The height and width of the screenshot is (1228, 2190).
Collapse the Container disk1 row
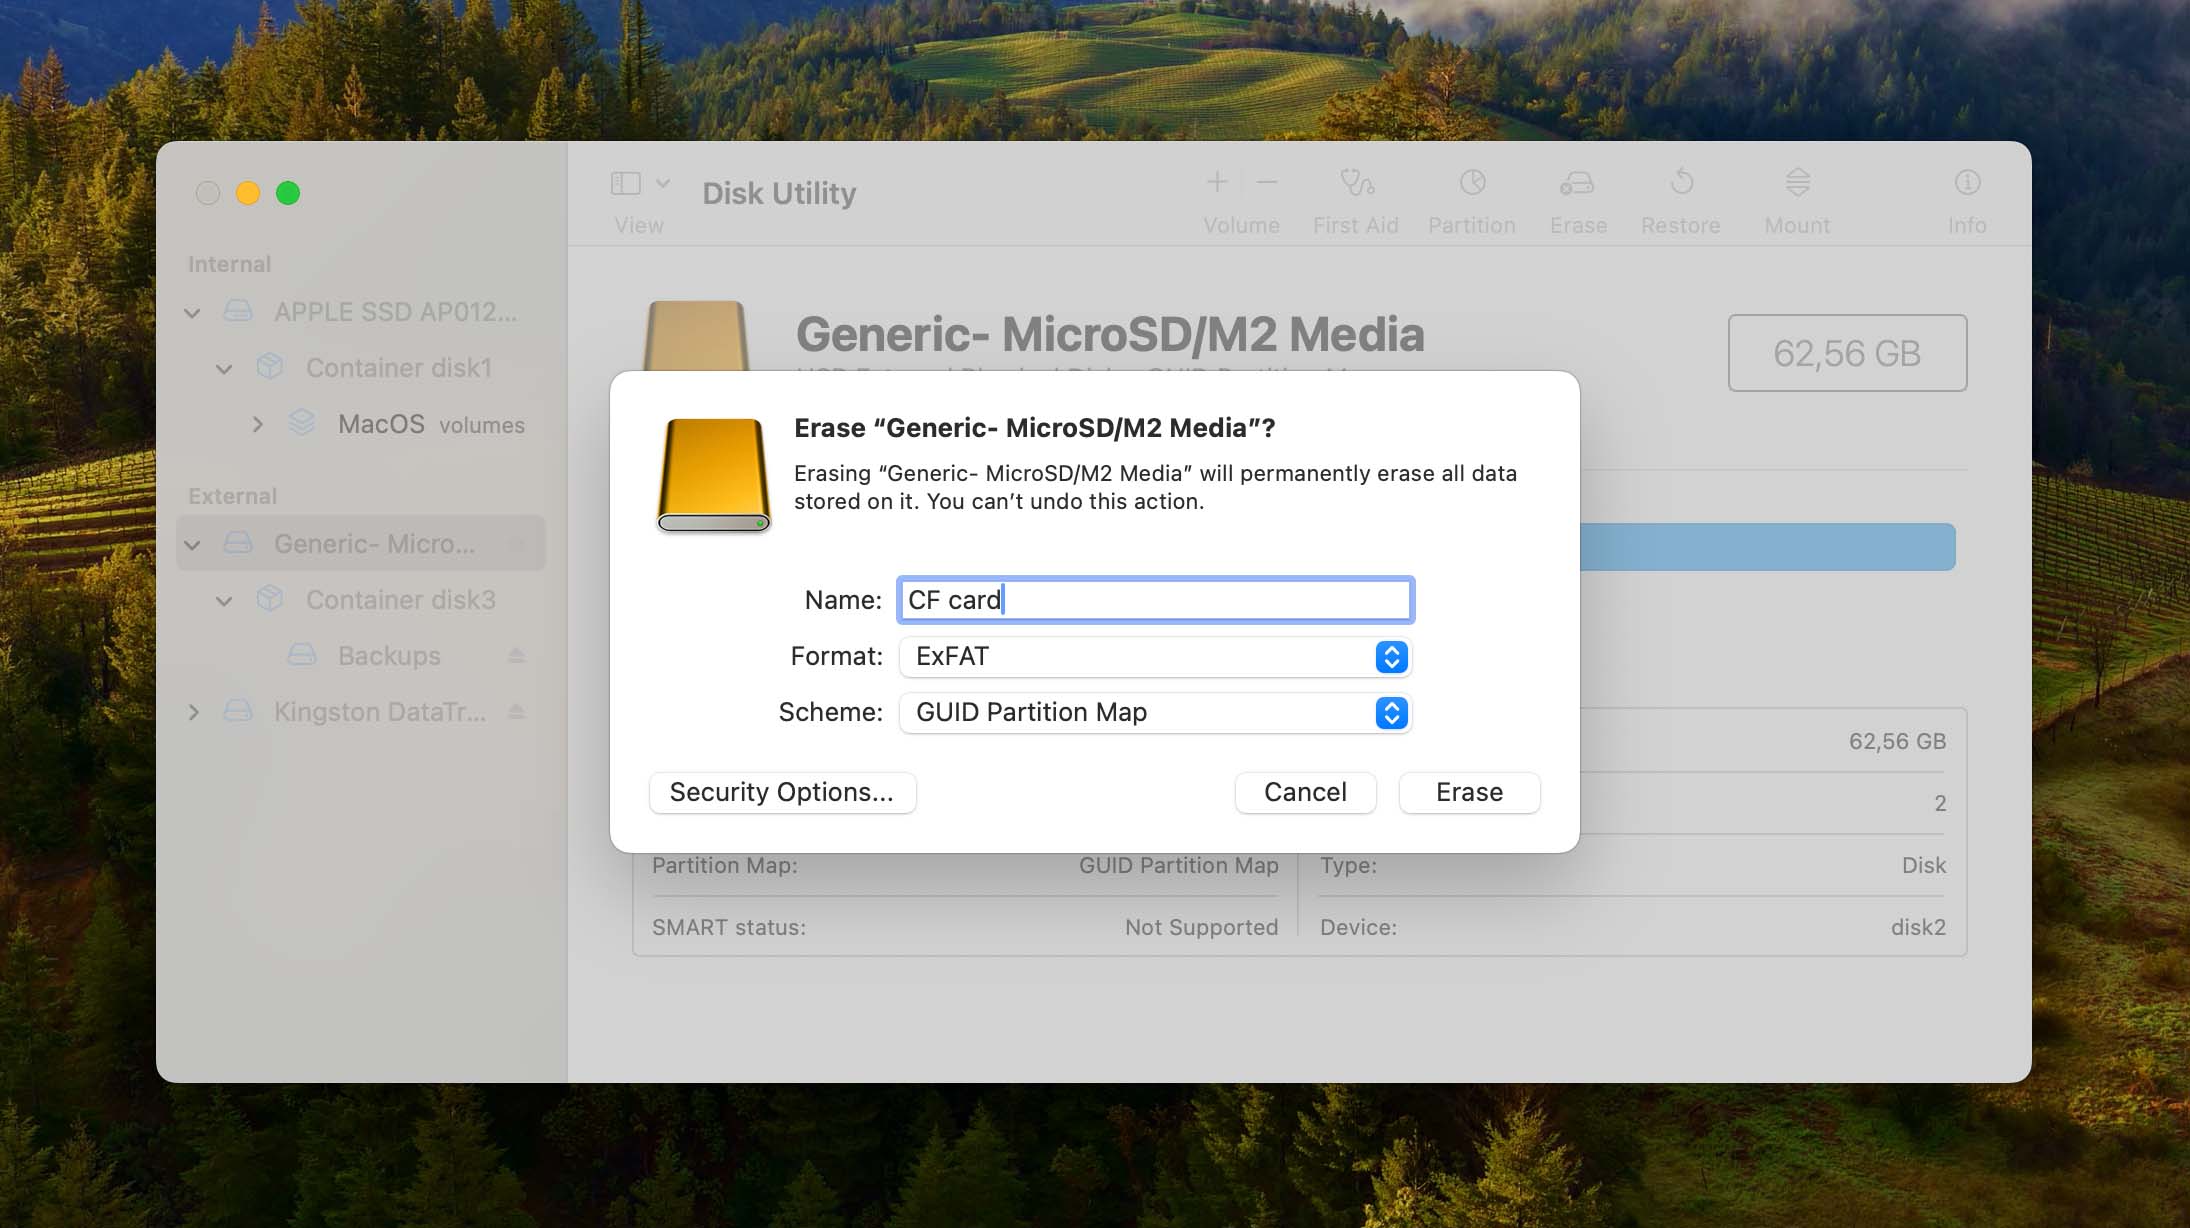click(224, 369)
